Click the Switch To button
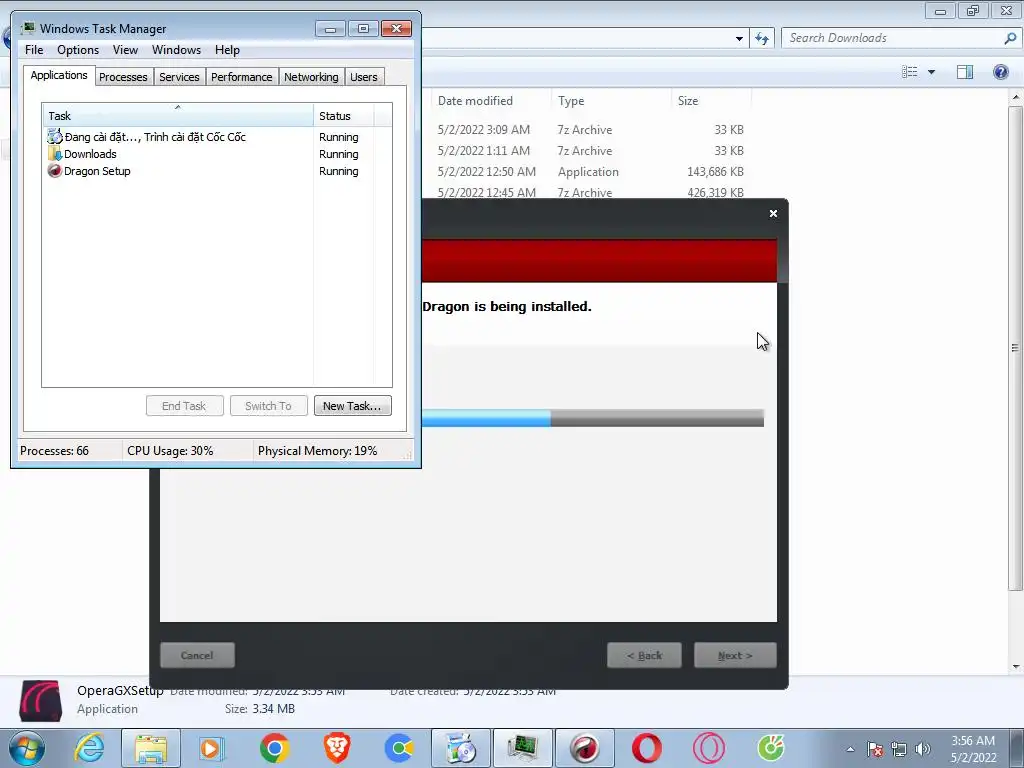Image resolution: width=1024 pixels, height=768 pixels. coord(268,406)
